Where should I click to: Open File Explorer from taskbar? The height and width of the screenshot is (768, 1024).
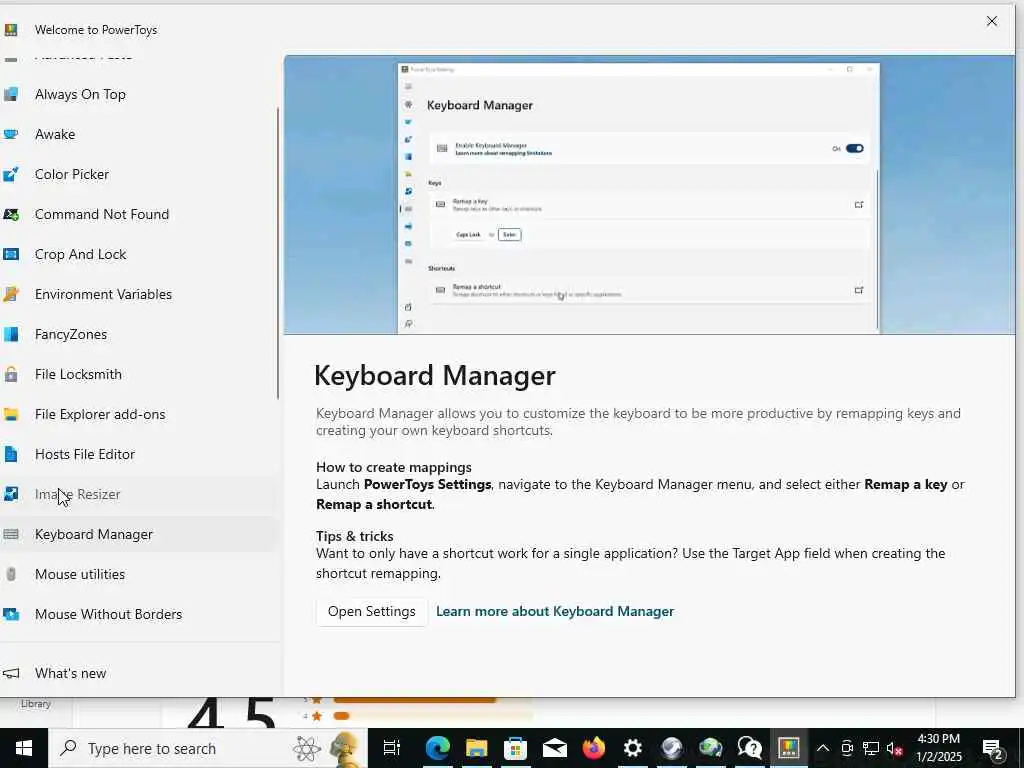point(477,748)
